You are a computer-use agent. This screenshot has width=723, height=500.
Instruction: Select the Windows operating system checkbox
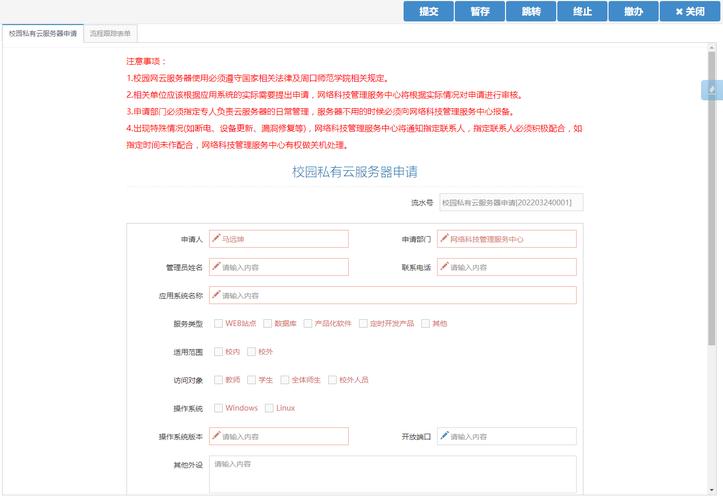point(219,408)
